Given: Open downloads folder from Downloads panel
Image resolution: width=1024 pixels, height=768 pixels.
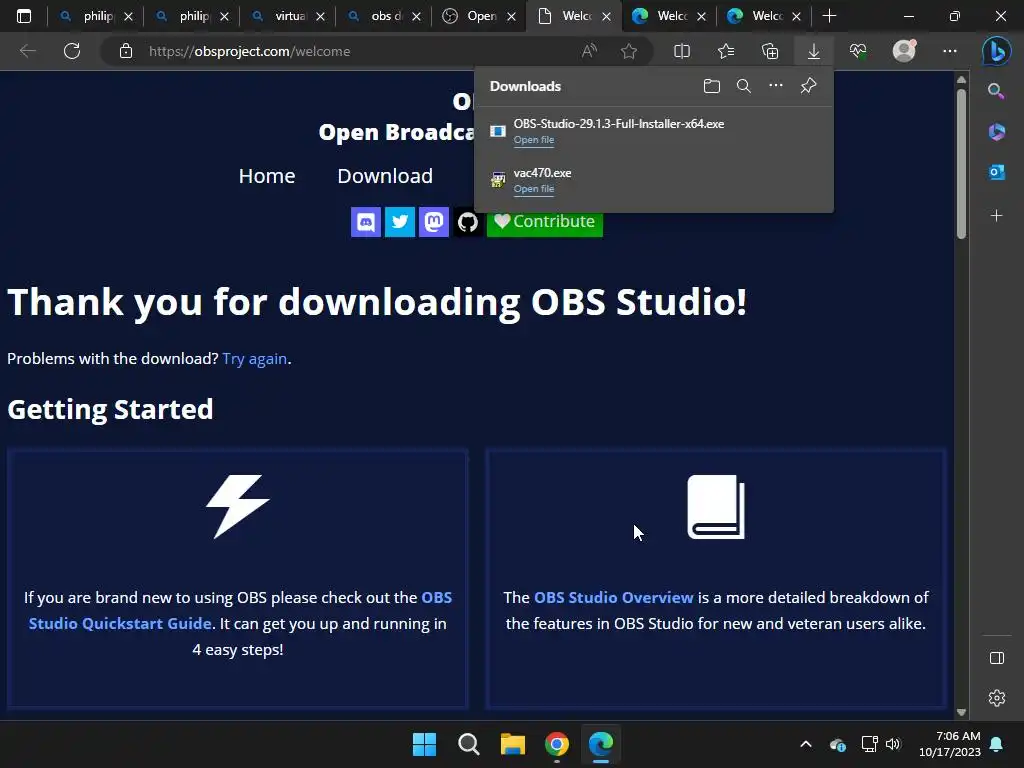Looking at the screenshot, I should (712, 86).
